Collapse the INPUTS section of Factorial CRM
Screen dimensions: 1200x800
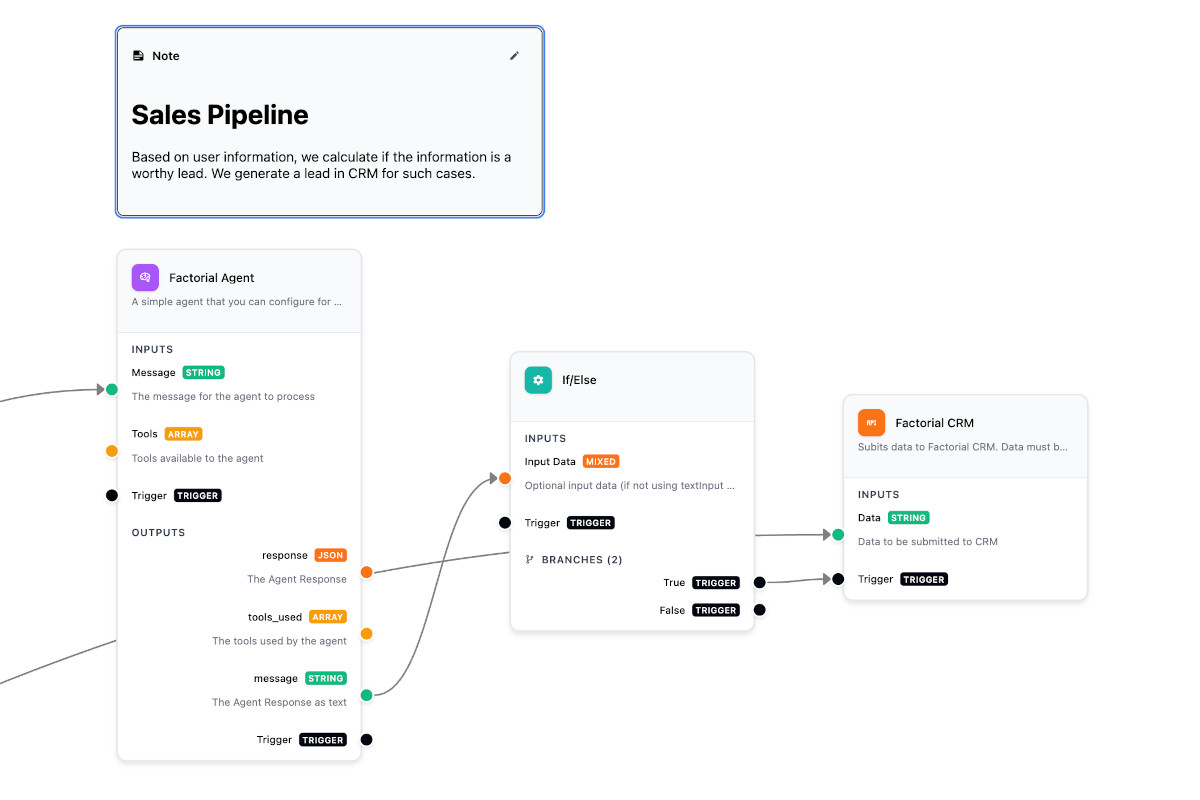878,494
